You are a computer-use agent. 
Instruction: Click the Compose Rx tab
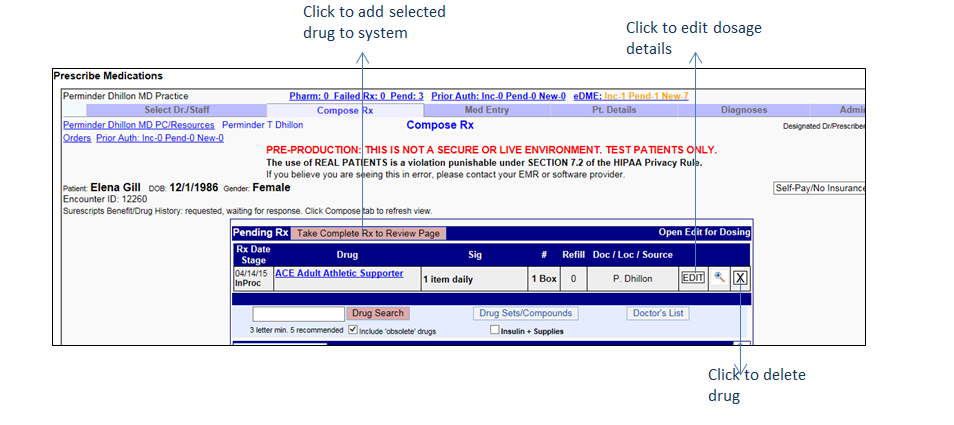(x=344, y=110)
